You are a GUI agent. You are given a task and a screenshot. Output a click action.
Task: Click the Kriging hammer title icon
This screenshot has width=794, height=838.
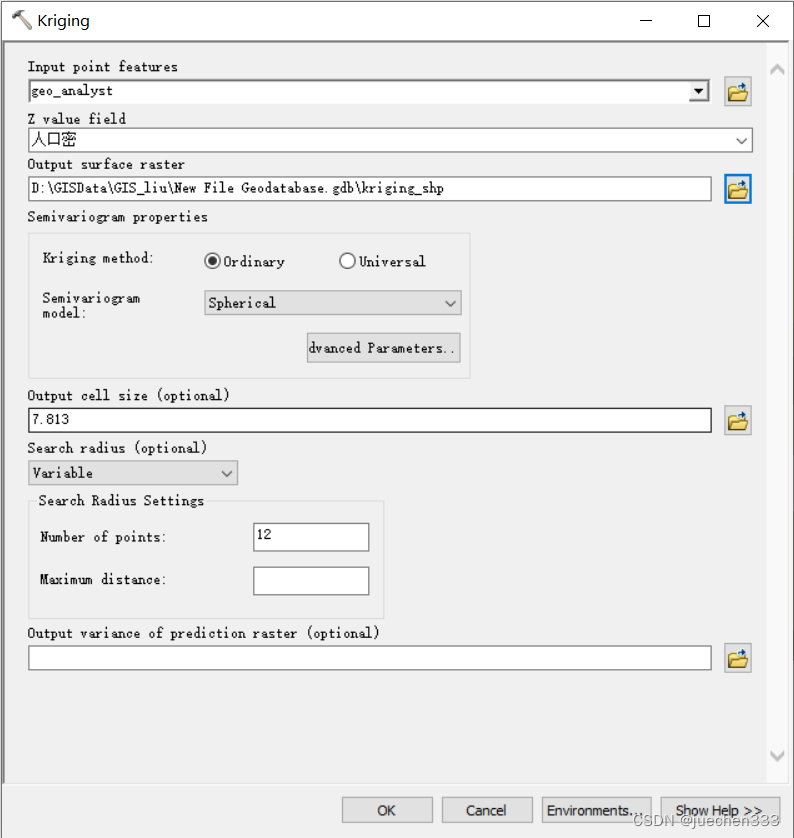coord(21,20)
